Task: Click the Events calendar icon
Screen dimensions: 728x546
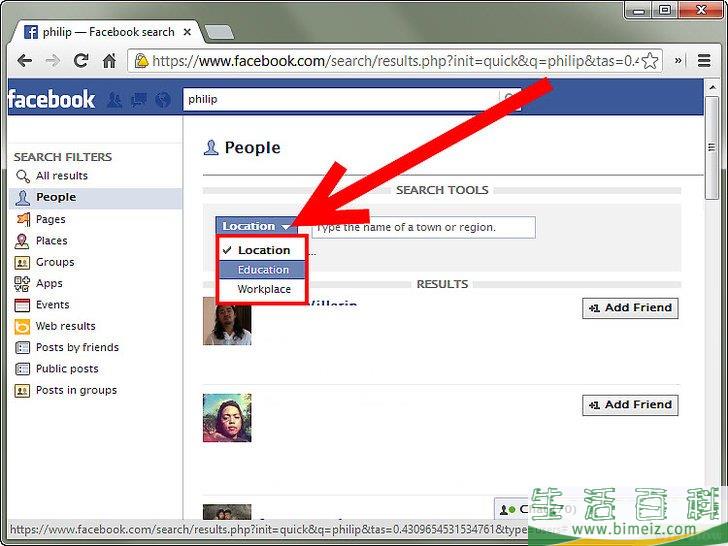Action: click(22, 305)
